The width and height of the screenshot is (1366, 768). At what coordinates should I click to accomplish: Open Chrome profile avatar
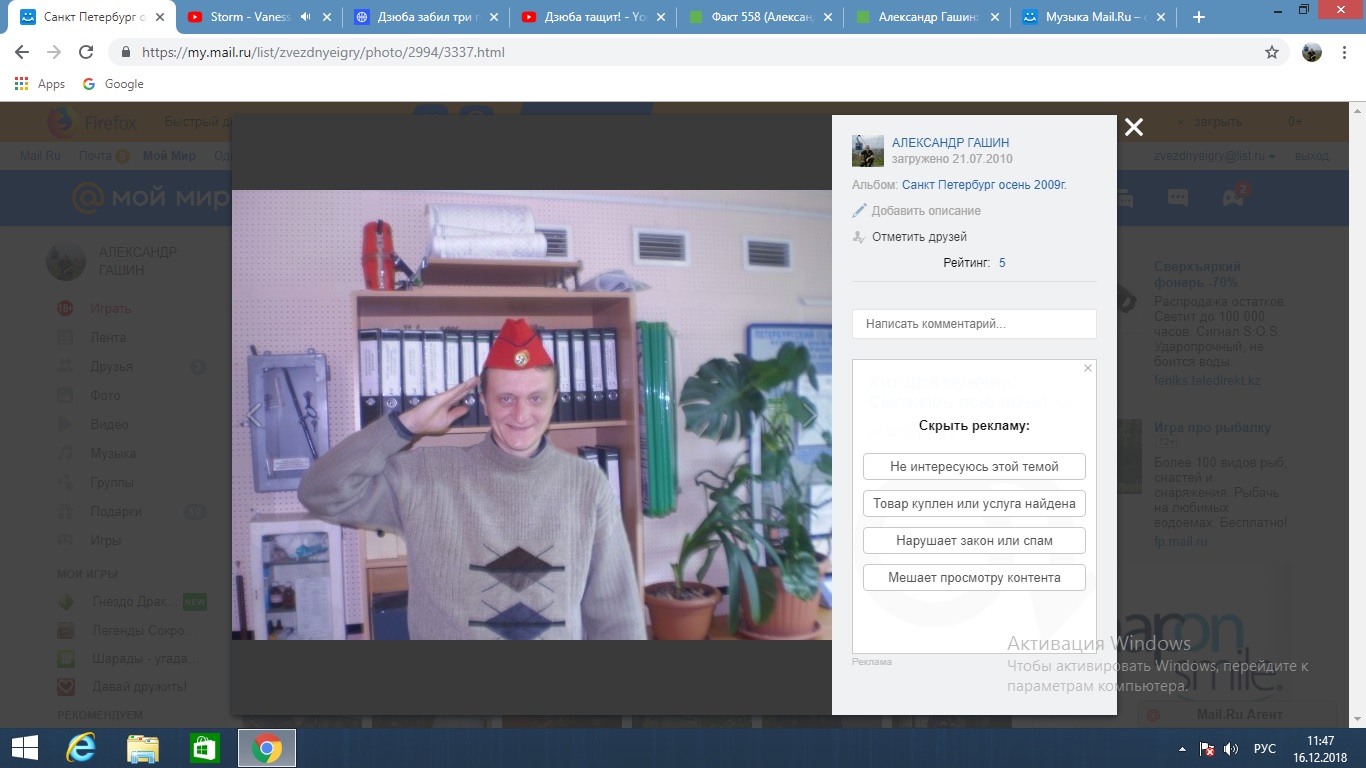[1312, 52]
